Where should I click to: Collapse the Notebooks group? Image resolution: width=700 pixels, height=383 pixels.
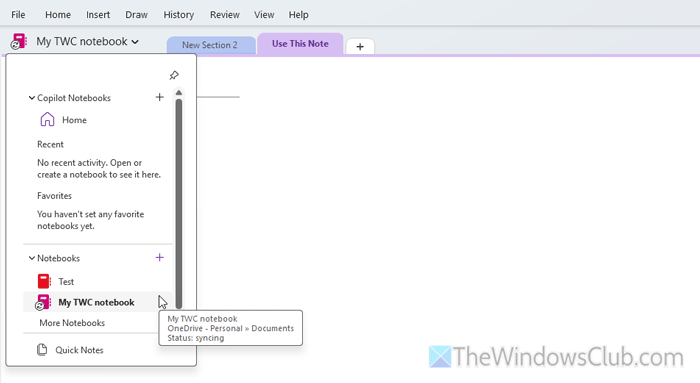[32, 258]
